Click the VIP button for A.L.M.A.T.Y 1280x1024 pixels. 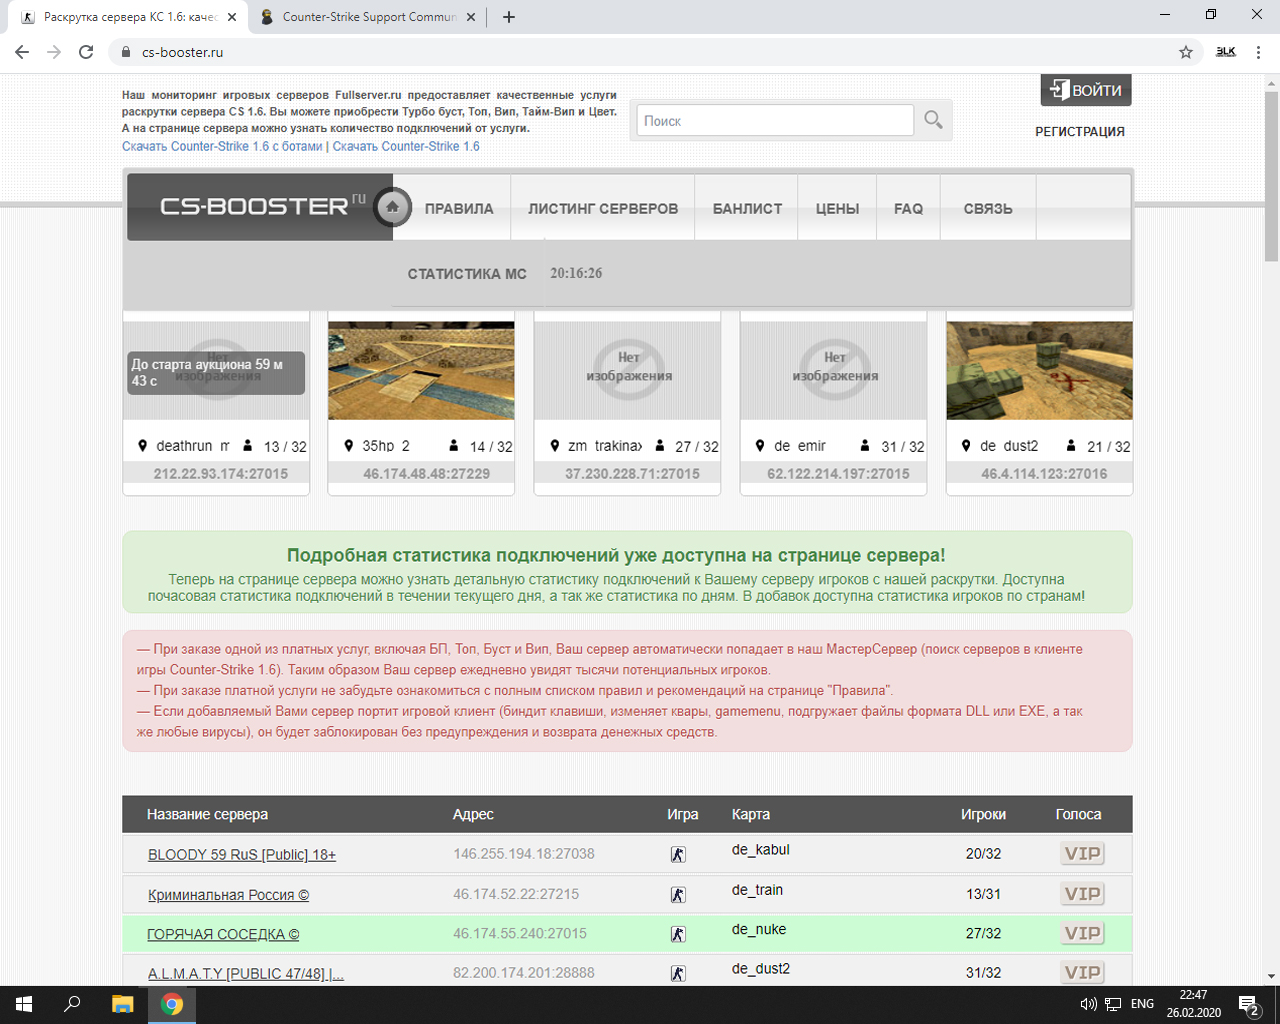(x=1083, y=972)
